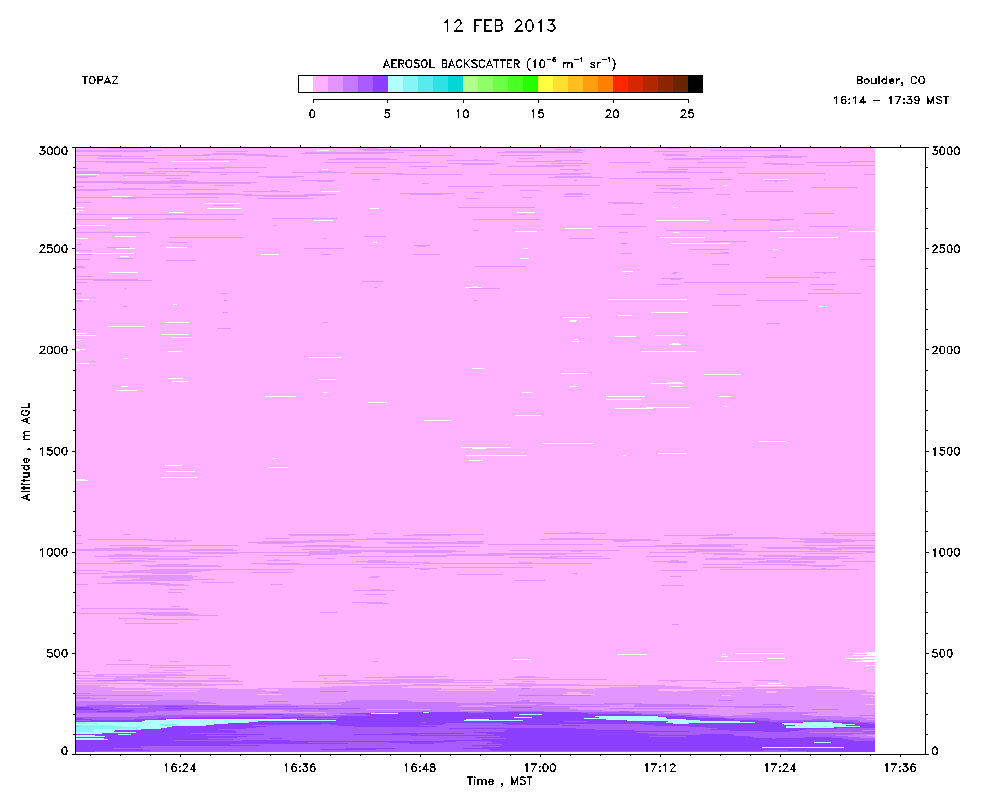The height and width of the screenshot is (800, 1000).
Task: Click 2000 on the right altitude axis
Action: 946,350
